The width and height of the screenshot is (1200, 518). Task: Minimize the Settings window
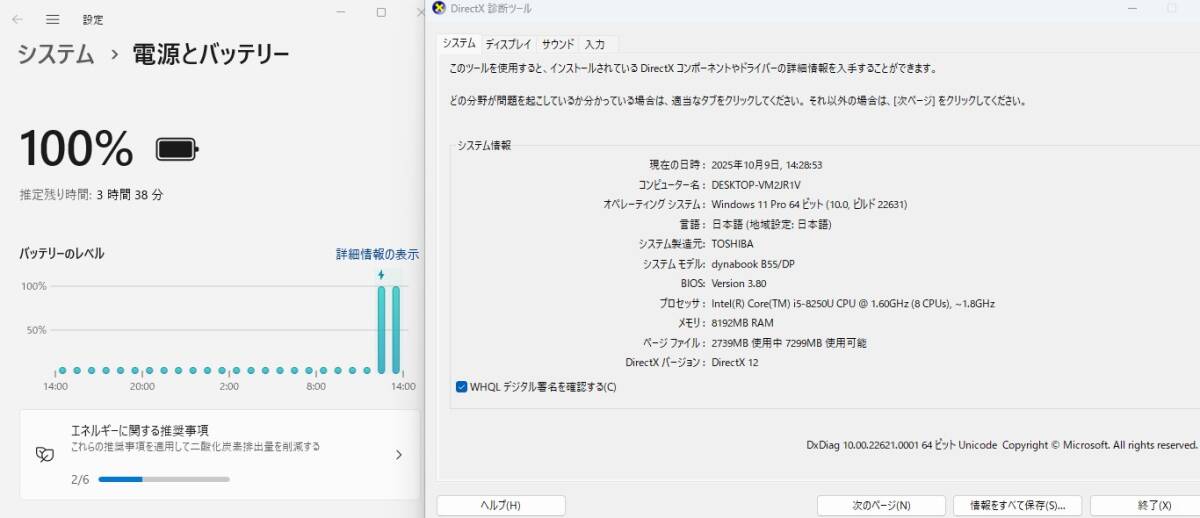342,13
